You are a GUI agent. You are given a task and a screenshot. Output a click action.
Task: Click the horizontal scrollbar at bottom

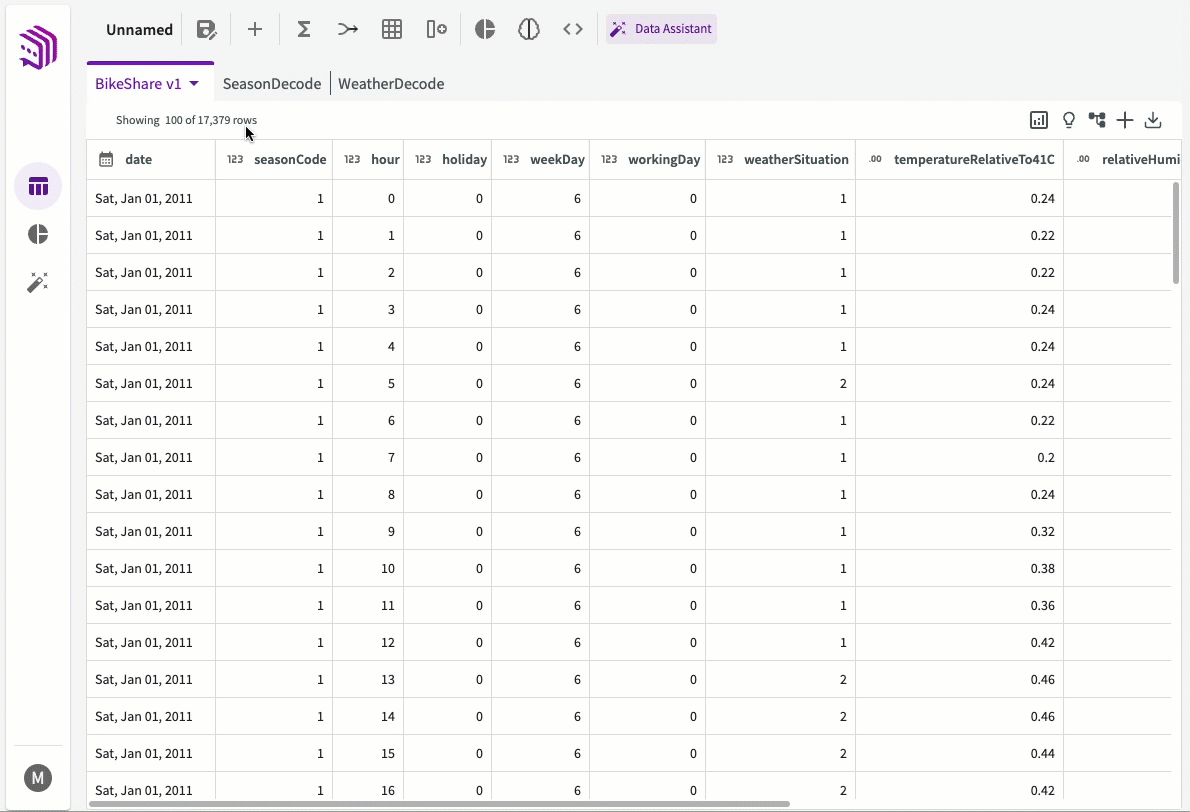coord(439,804)
